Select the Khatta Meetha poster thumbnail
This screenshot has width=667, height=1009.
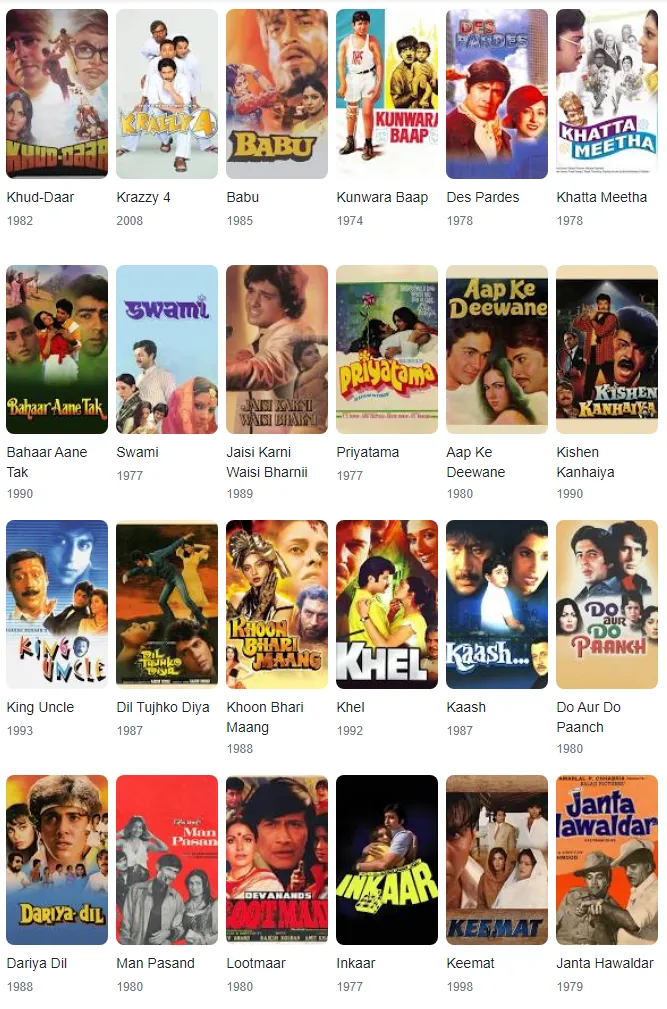(607, 93)
